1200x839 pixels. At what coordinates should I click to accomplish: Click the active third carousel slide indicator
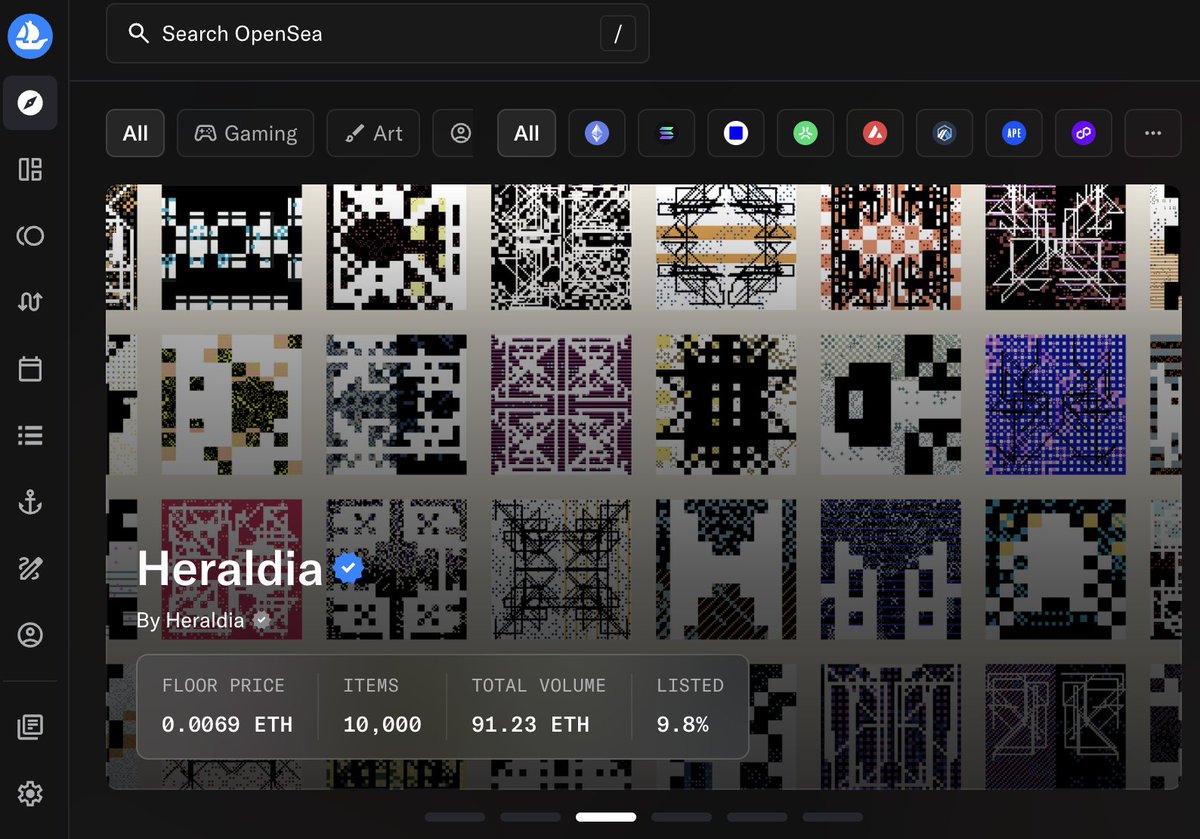pyautogui.click(x=606, y=817)
